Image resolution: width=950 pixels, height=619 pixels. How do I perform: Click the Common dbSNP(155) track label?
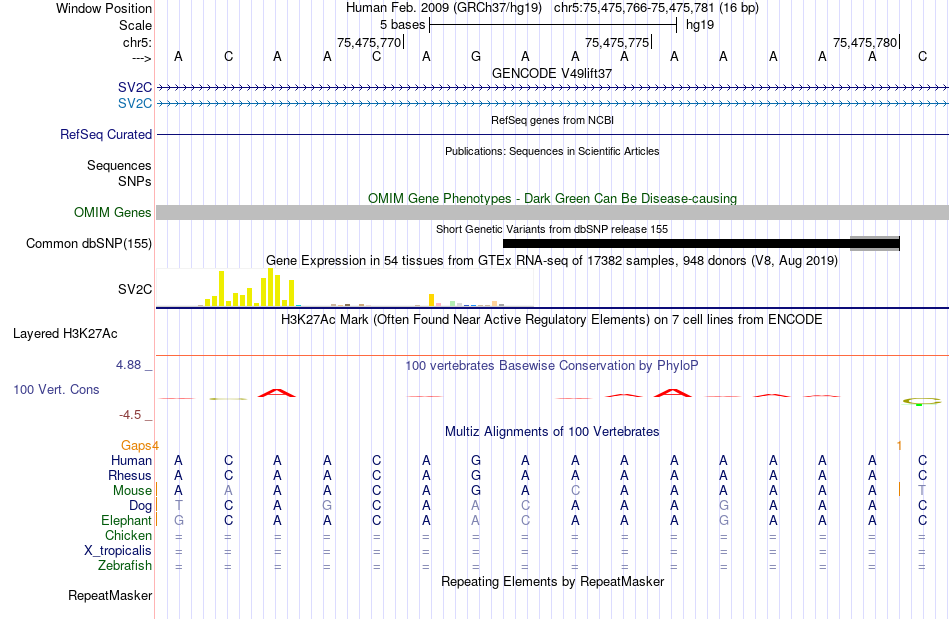89,243
